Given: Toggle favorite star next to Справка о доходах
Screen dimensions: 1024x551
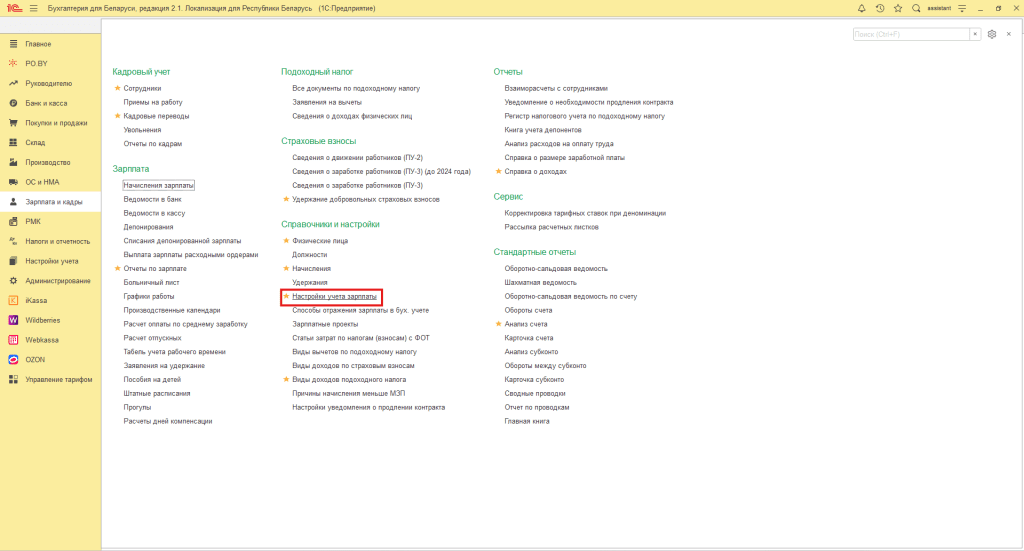Looking at the screenshot, I should tap(498, 171).
